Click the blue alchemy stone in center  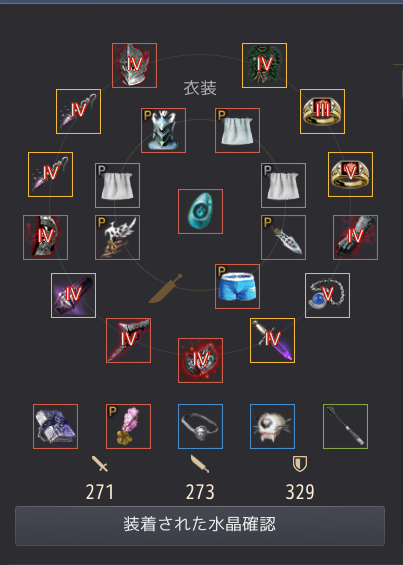(x=200, y=211)
